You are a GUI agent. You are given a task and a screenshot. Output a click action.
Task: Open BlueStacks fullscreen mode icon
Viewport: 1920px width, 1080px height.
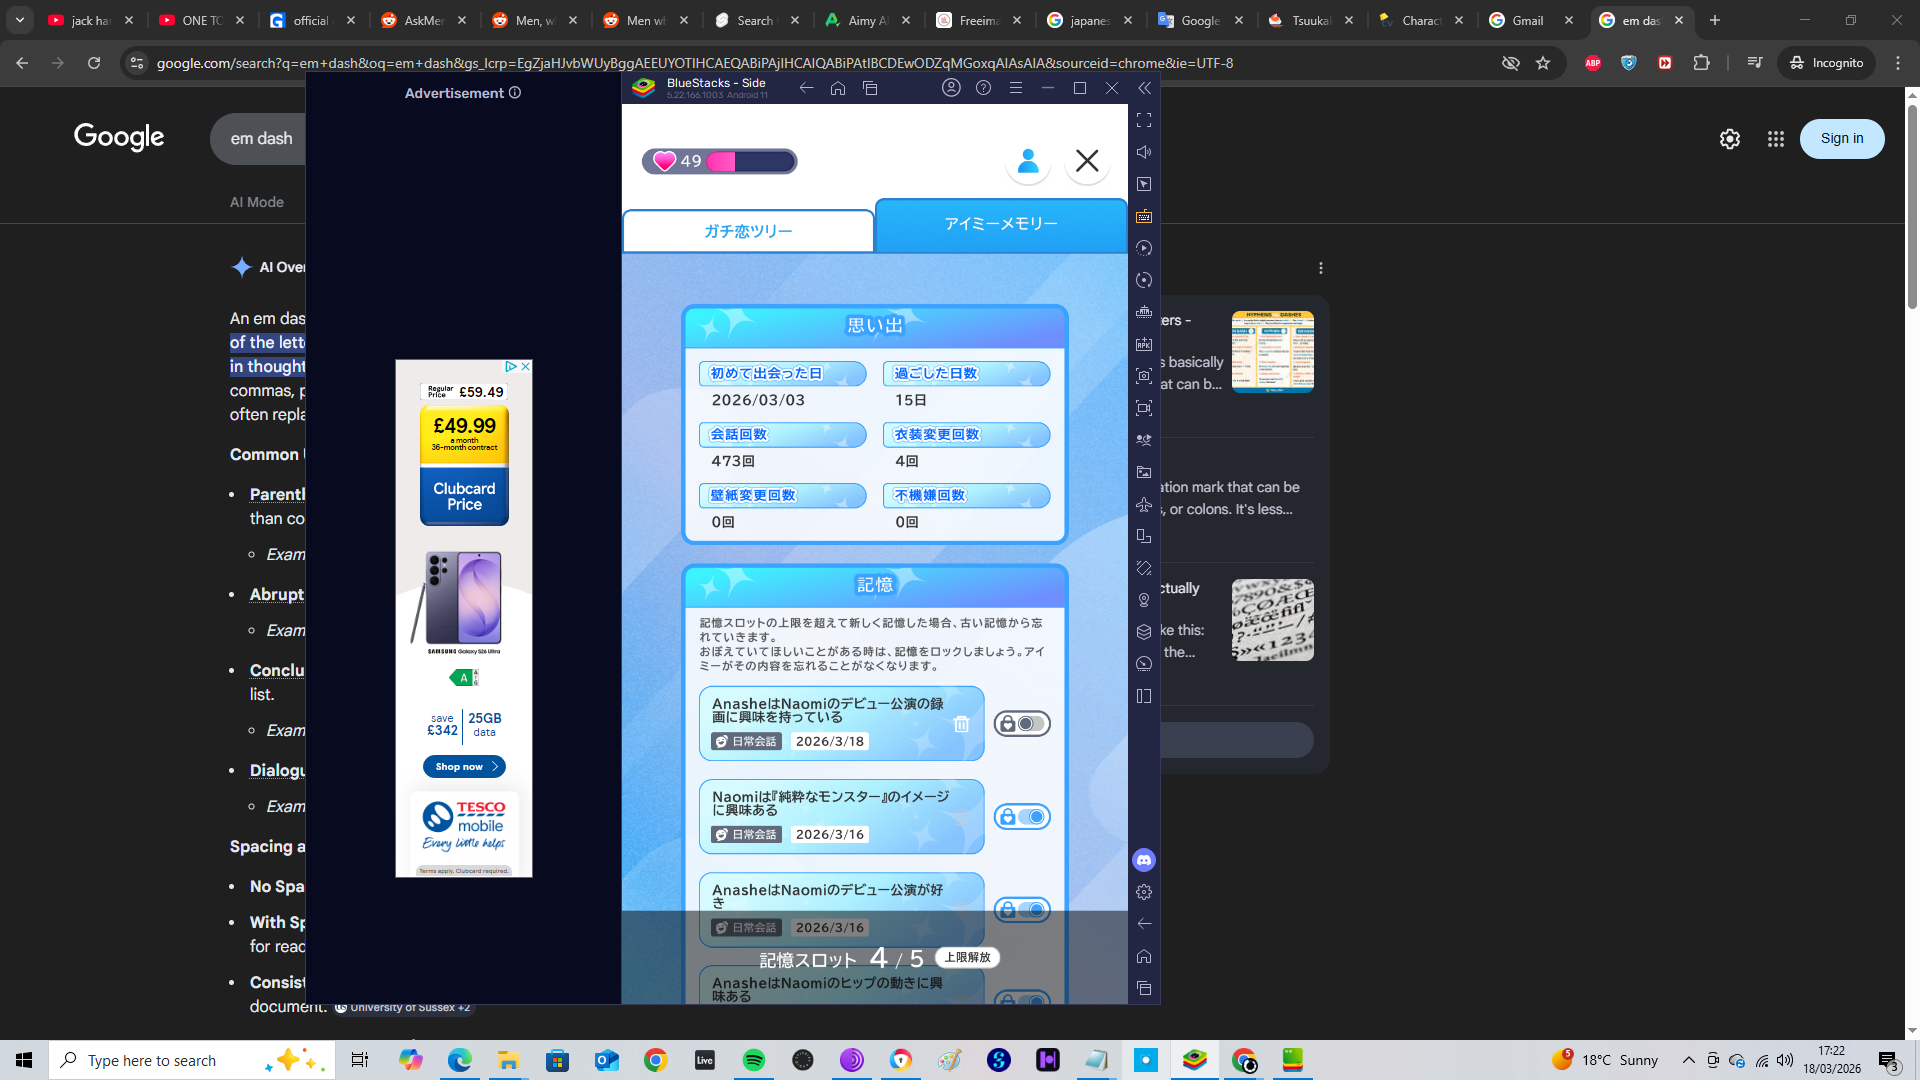coord(1144,120)
